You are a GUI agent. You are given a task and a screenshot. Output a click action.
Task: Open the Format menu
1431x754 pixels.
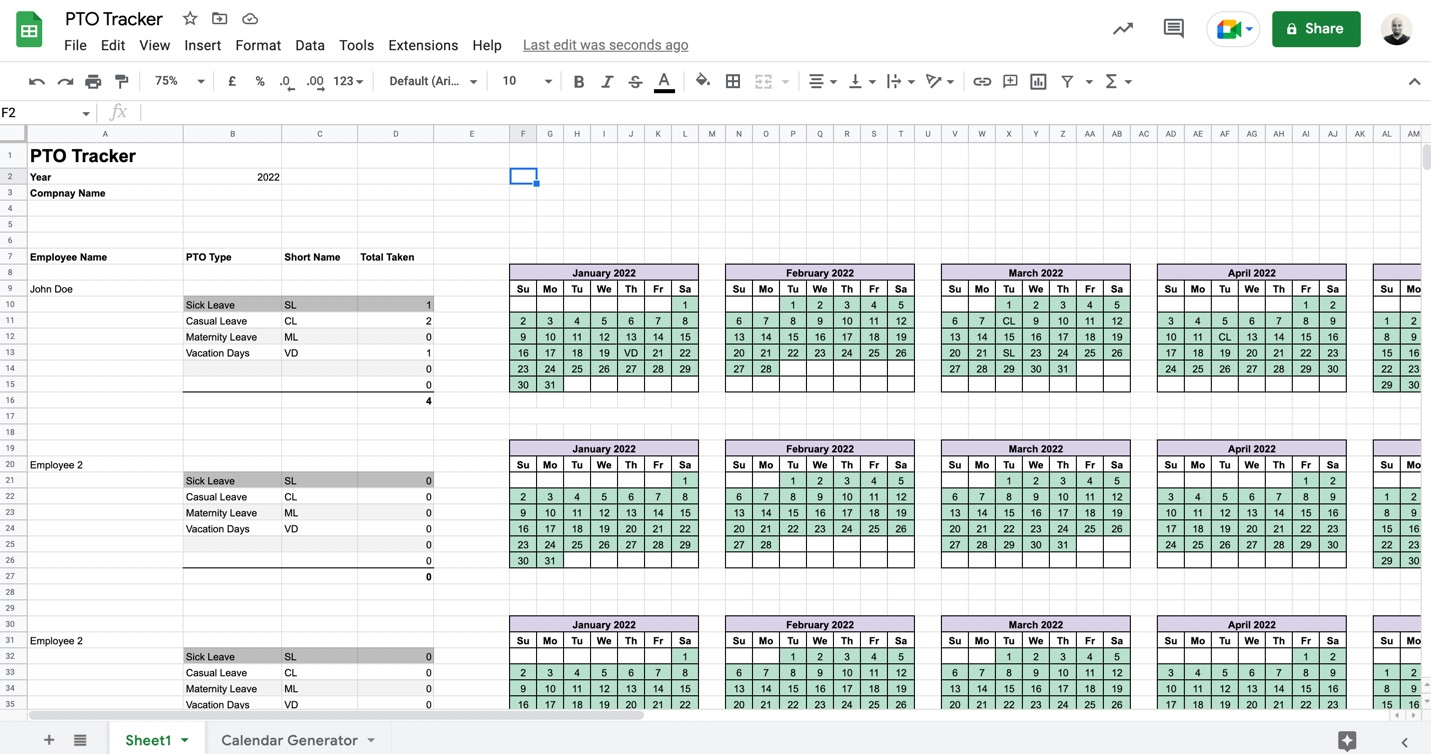(258, 45)
